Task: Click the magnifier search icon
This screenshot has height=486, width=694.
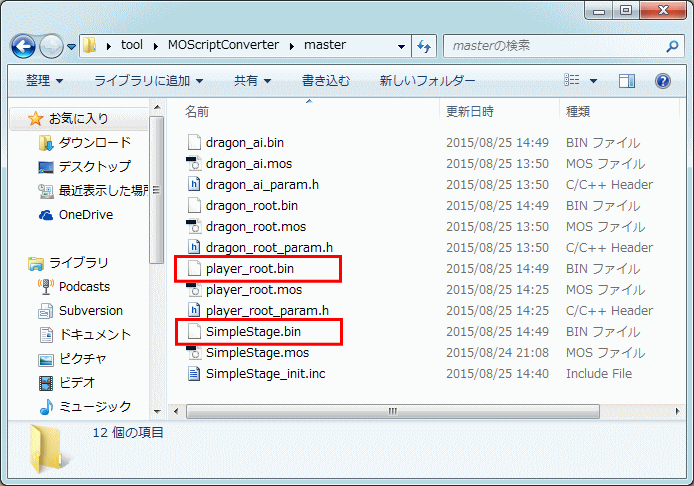Action: point(673,46)
